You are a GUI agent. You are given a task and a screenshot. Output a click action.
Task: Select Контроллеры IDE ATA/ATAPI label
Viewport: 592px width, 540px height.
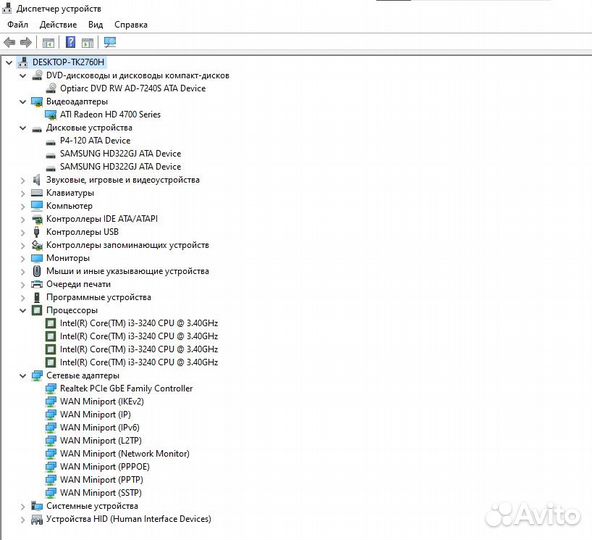click(x=102, y=219)
